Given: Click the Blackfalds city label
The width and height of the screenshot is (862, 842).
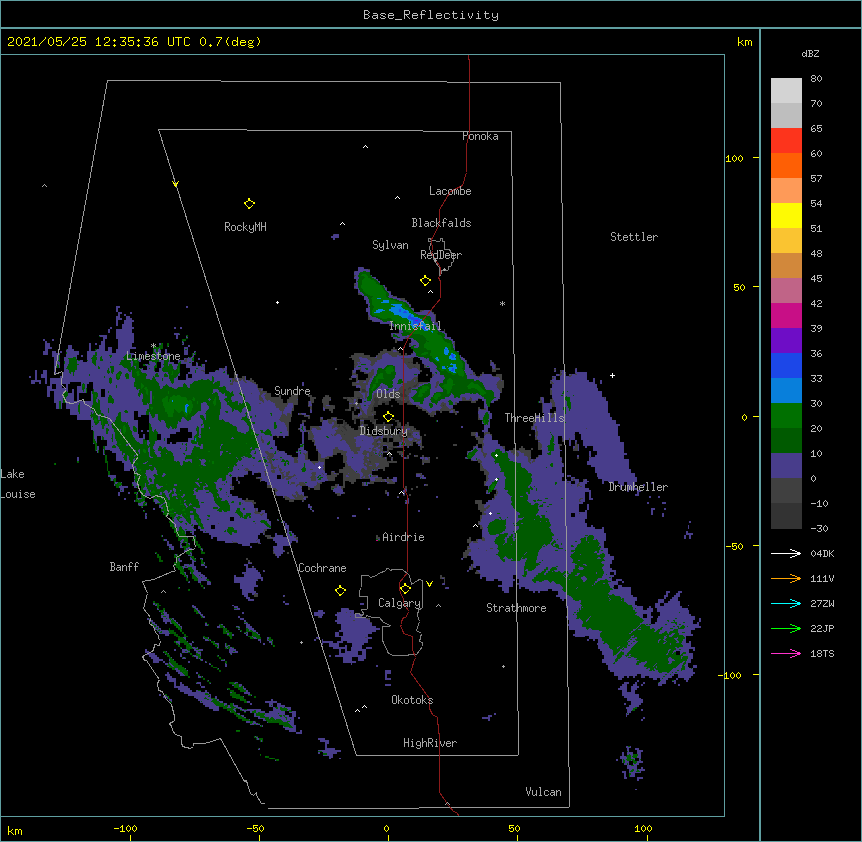Looking at the screenshot, I should point(441,223).
